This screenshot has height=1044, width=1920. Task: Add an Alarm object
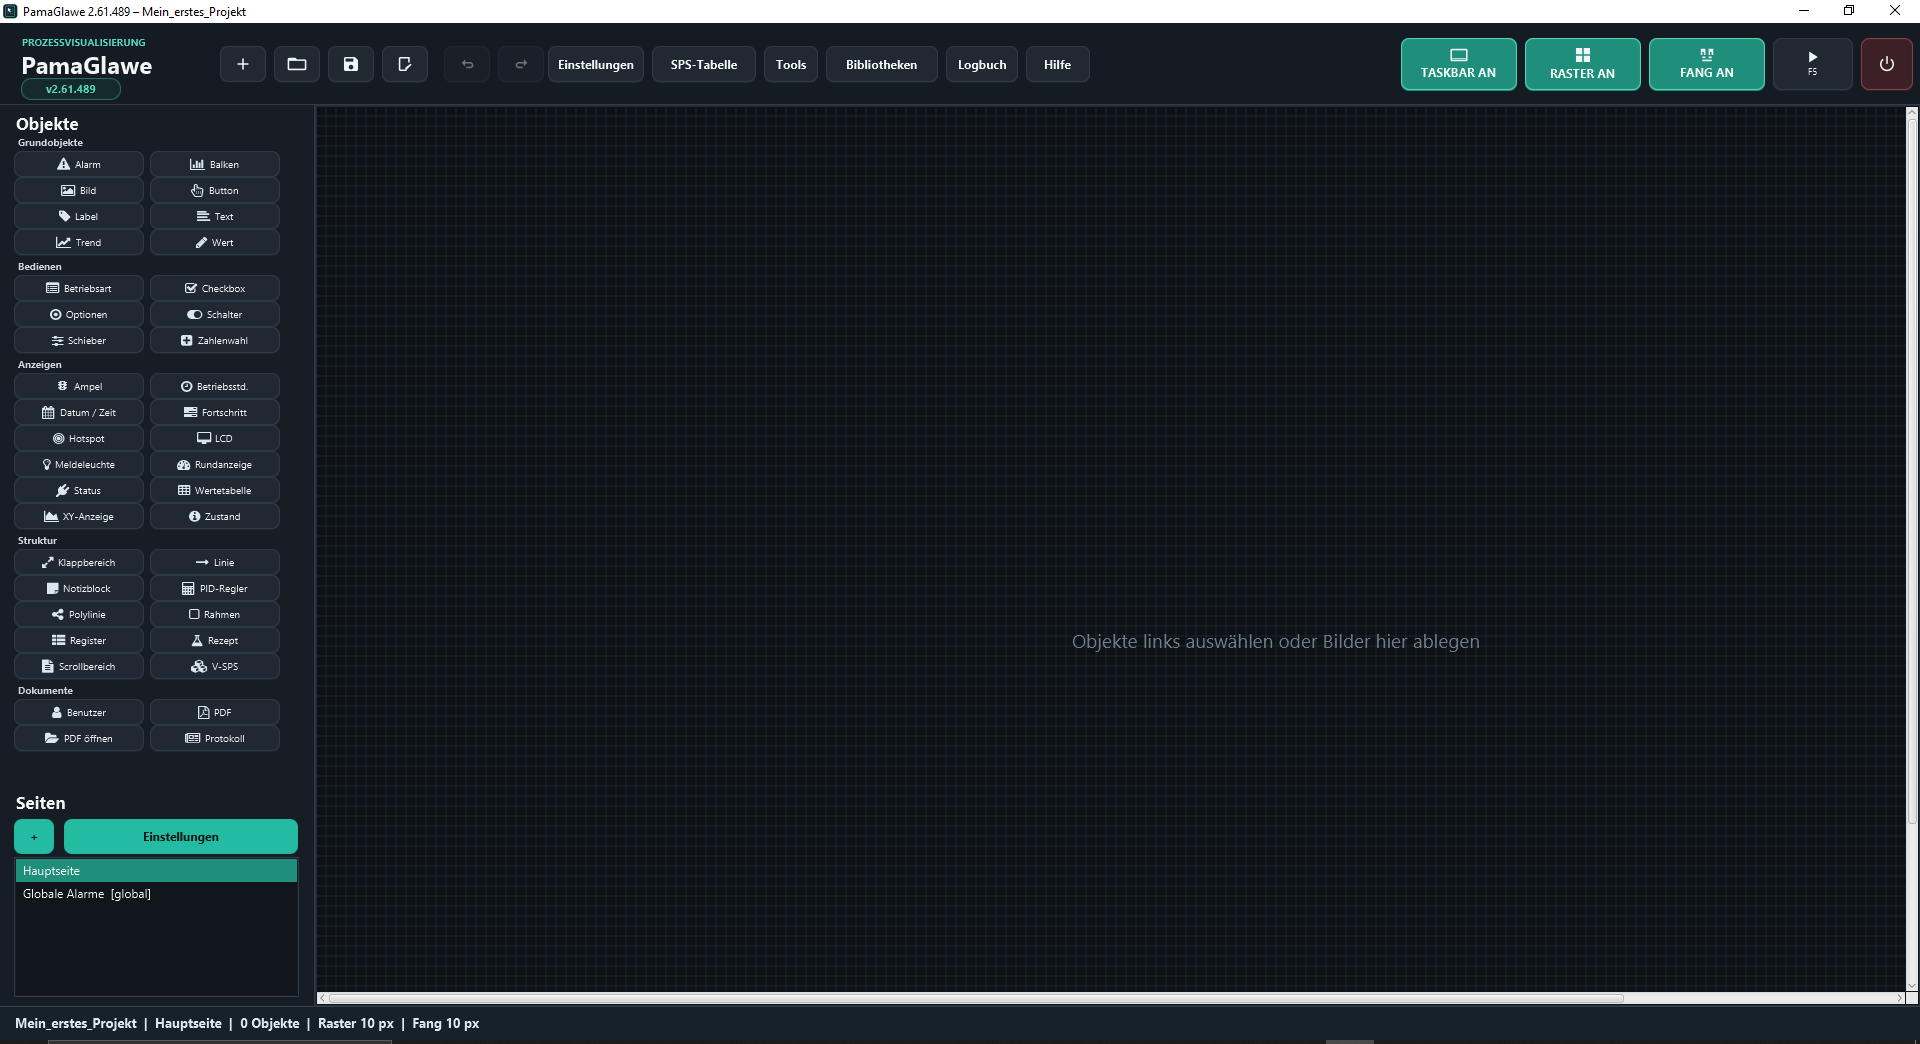coord(79,164)
